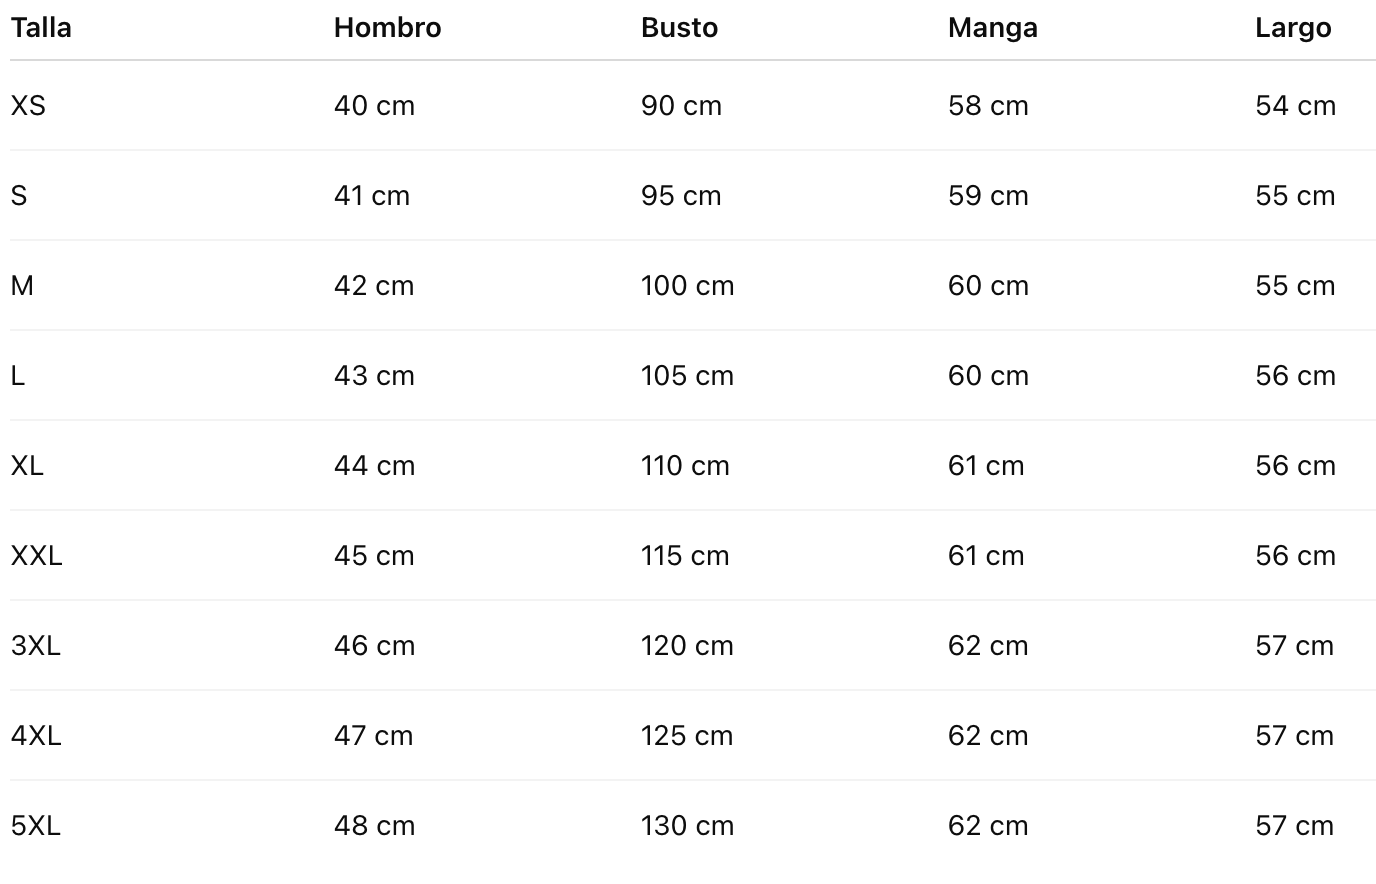Click the 40 cm shoulder value
This screenshot has height=884, width=1376.
point(374,106)
